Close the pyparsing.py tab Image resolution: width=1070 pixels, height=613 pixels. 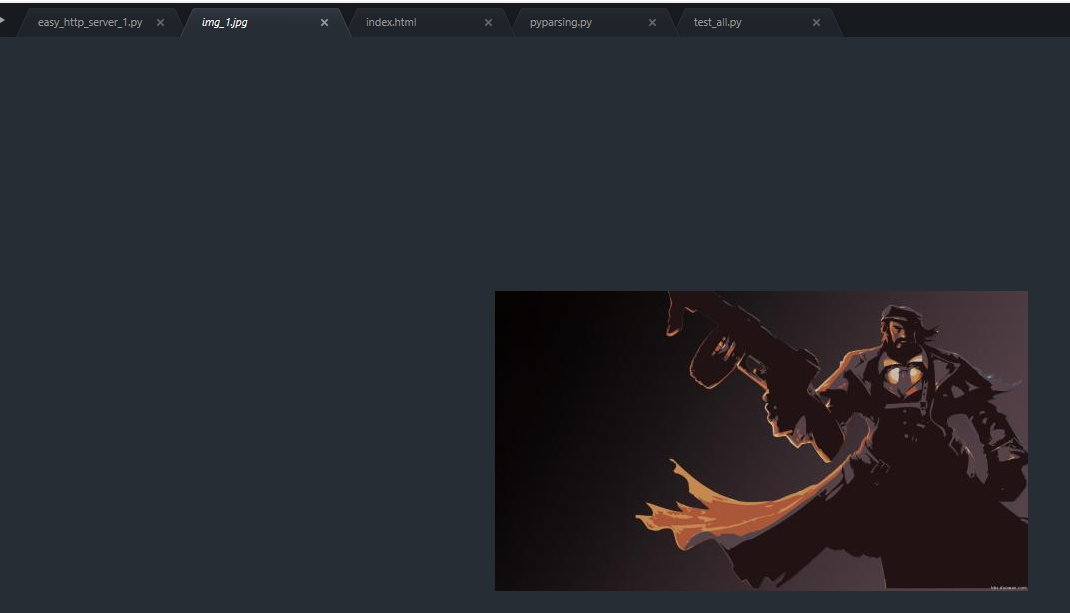click(652, 23)
